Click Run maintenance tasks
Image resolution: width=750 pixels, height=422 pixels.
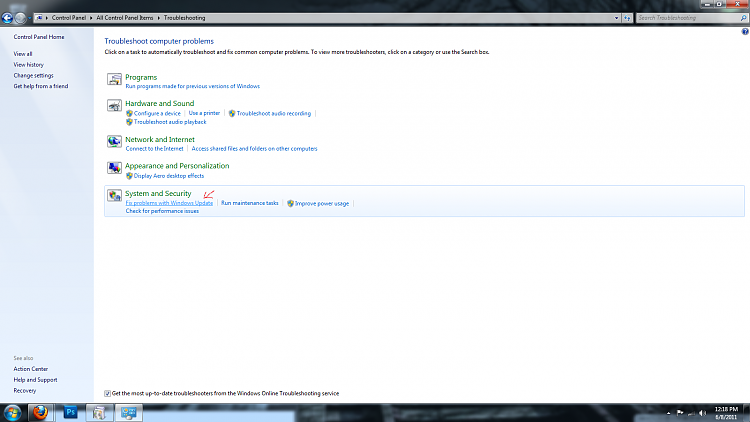click(250, 203)
